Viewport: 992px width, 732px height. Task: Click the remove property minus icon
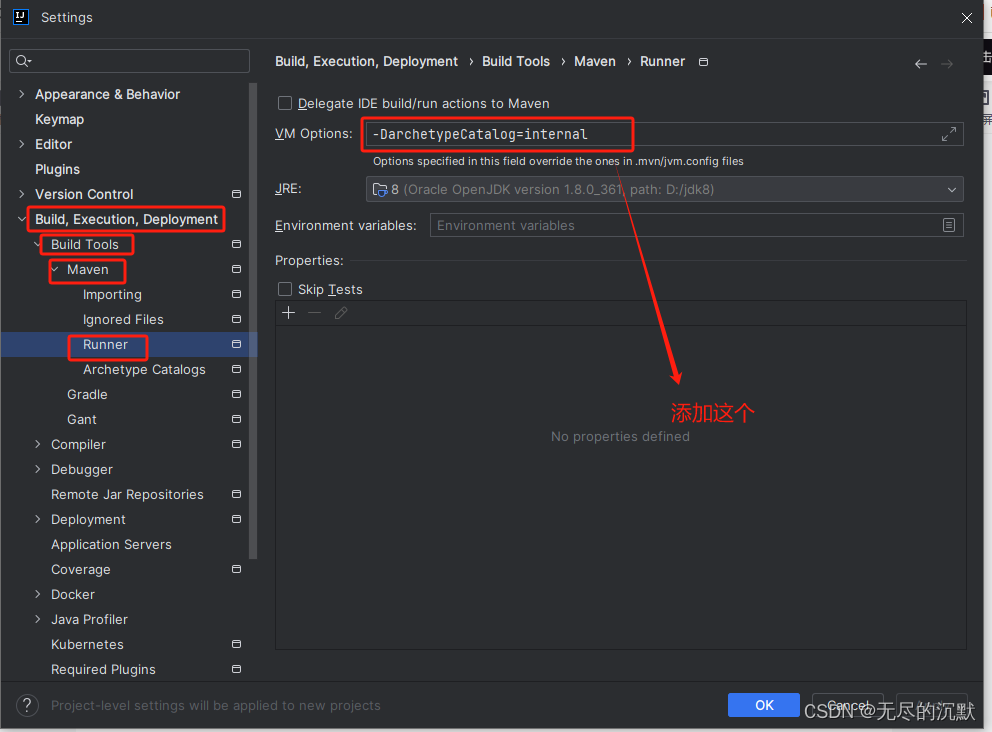click(314, 313)
